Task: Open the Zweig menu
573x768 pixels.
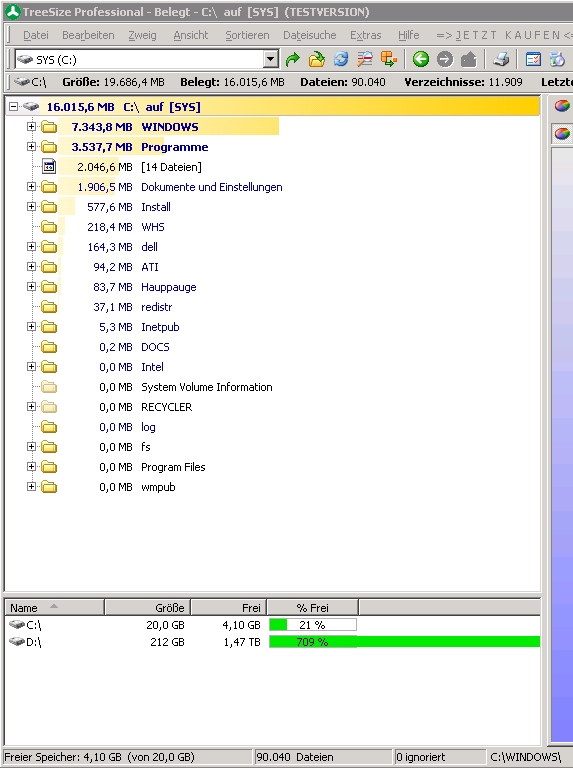Action: point(143,35)
